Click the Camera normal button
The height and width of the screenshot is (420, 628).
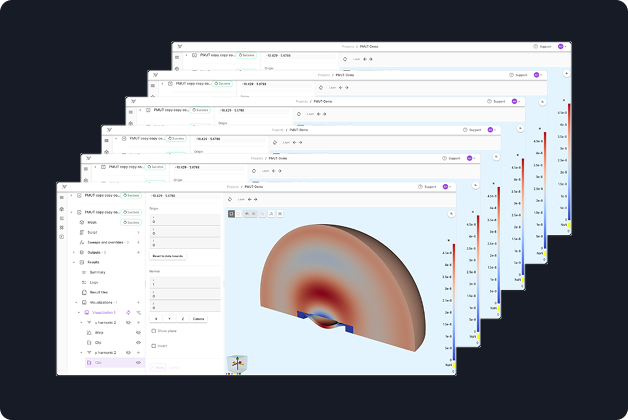[199, 319]
